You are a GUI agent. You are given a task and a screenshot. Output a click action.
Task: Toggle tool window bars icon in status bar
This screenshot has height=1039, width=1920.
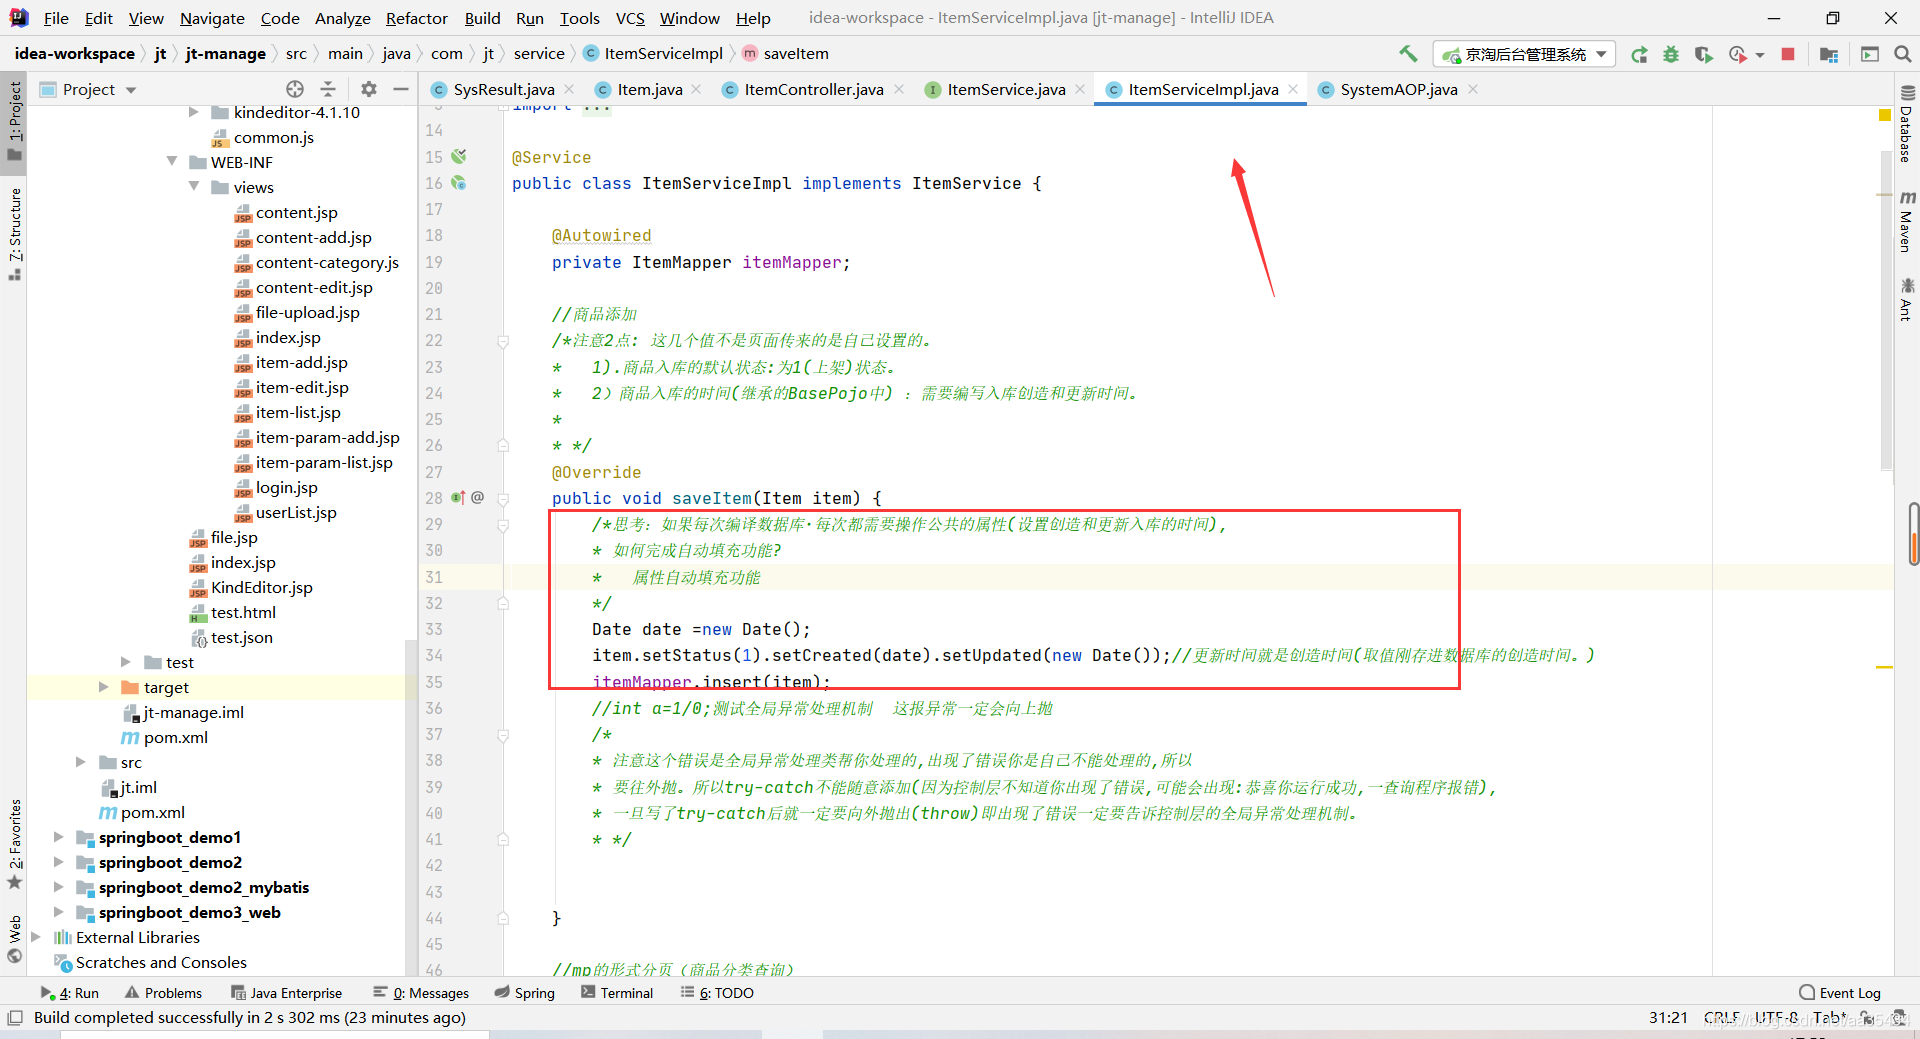pos(15,1017)
